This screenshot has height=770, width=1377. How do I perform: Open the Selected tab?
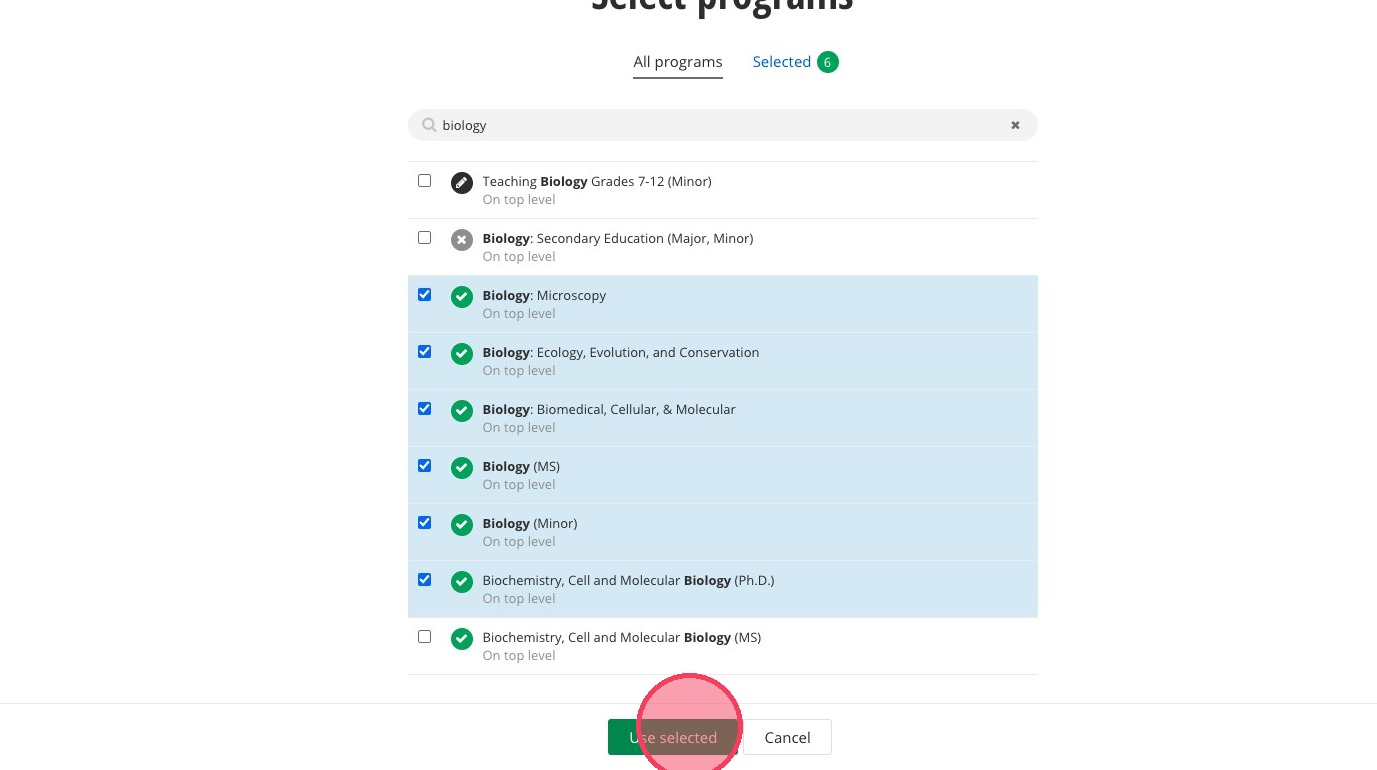click(x=781, y=62)
